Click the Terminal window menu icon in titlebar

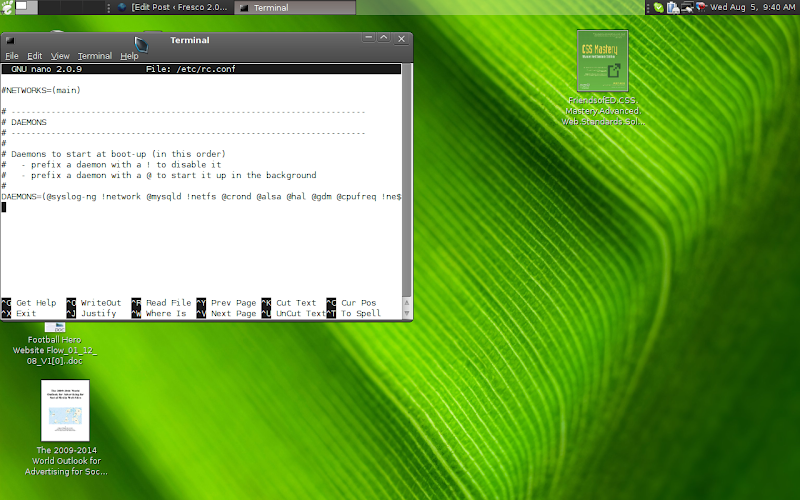point(10,40)
